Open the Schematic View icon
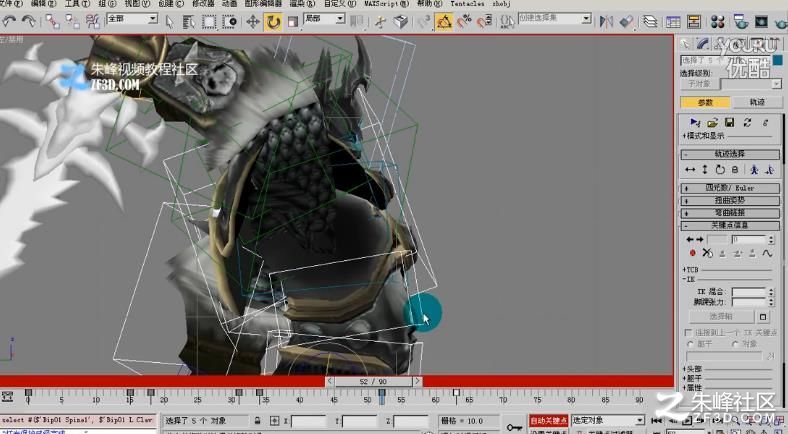 (694, 22)
